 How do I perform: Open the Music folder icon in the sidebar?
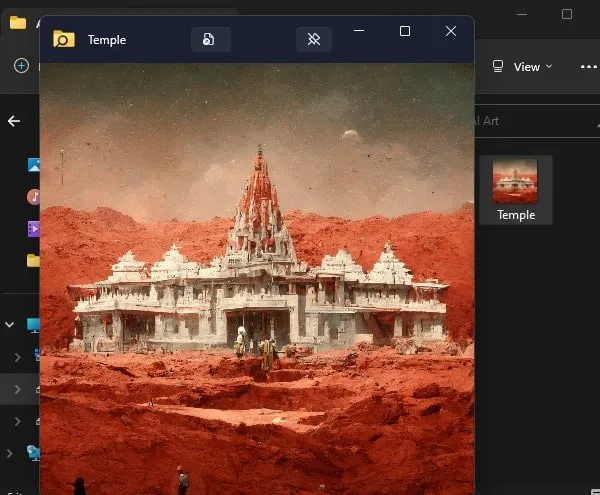pos(33,197)
